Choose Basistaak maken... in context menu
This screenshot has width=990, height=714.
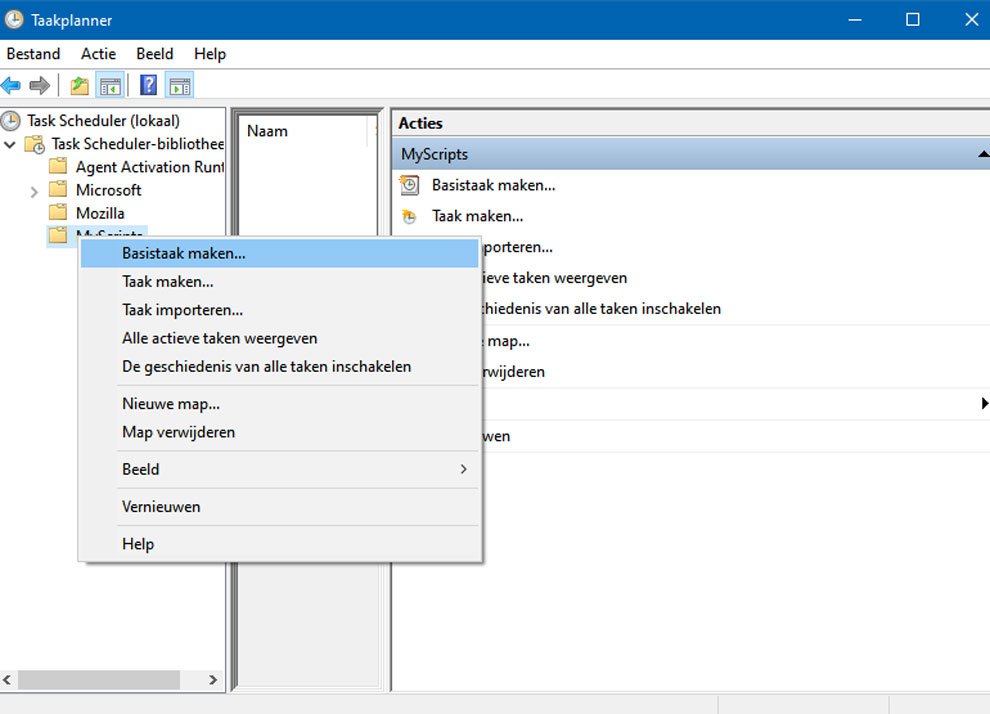pyautogui.click(x=280, y=253)
